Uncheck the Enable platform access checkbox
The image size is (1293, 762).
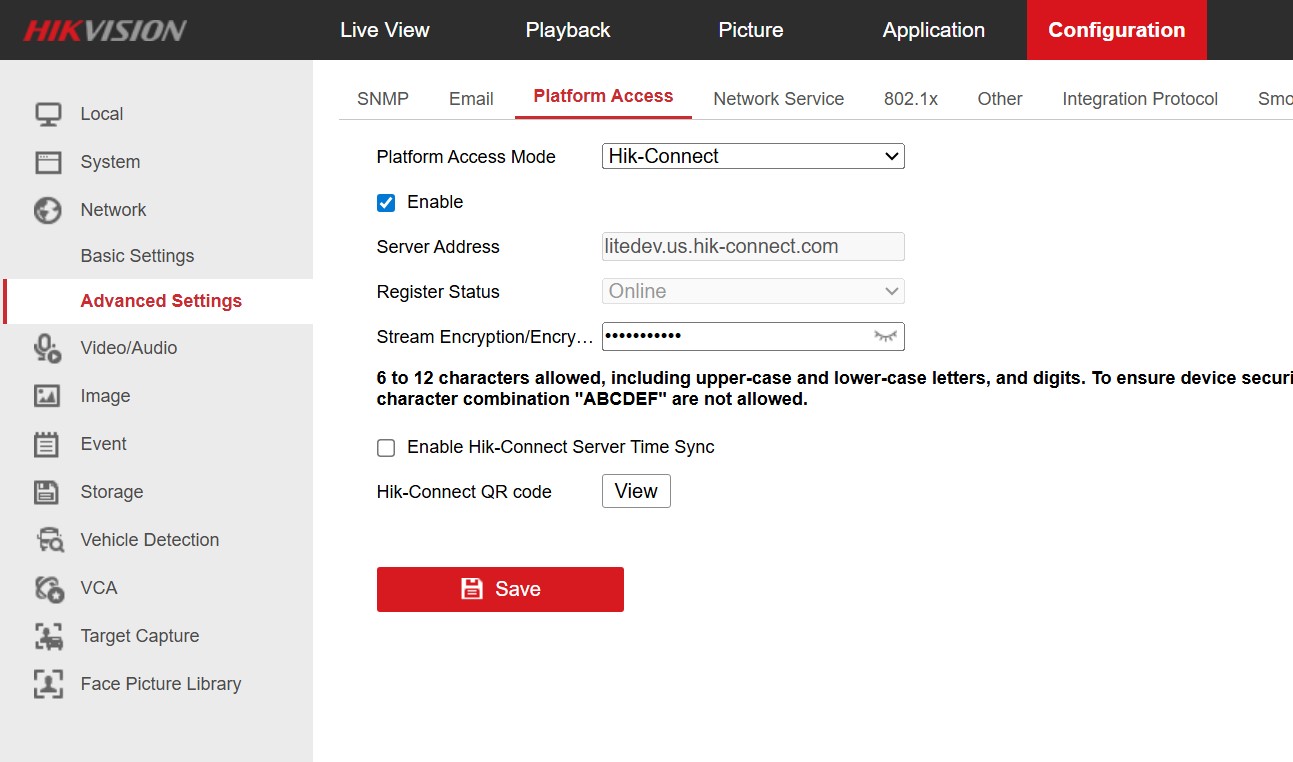pyautogui.click(x=386, y=203)
